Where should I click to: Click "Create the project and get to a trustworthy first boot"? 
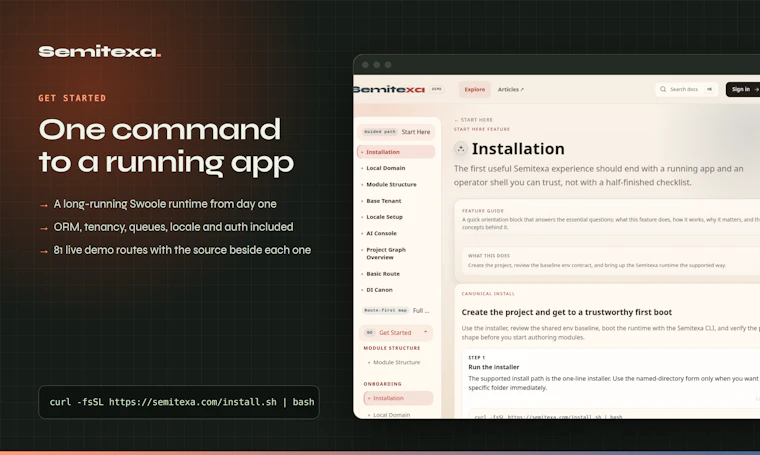click(567, 313)
